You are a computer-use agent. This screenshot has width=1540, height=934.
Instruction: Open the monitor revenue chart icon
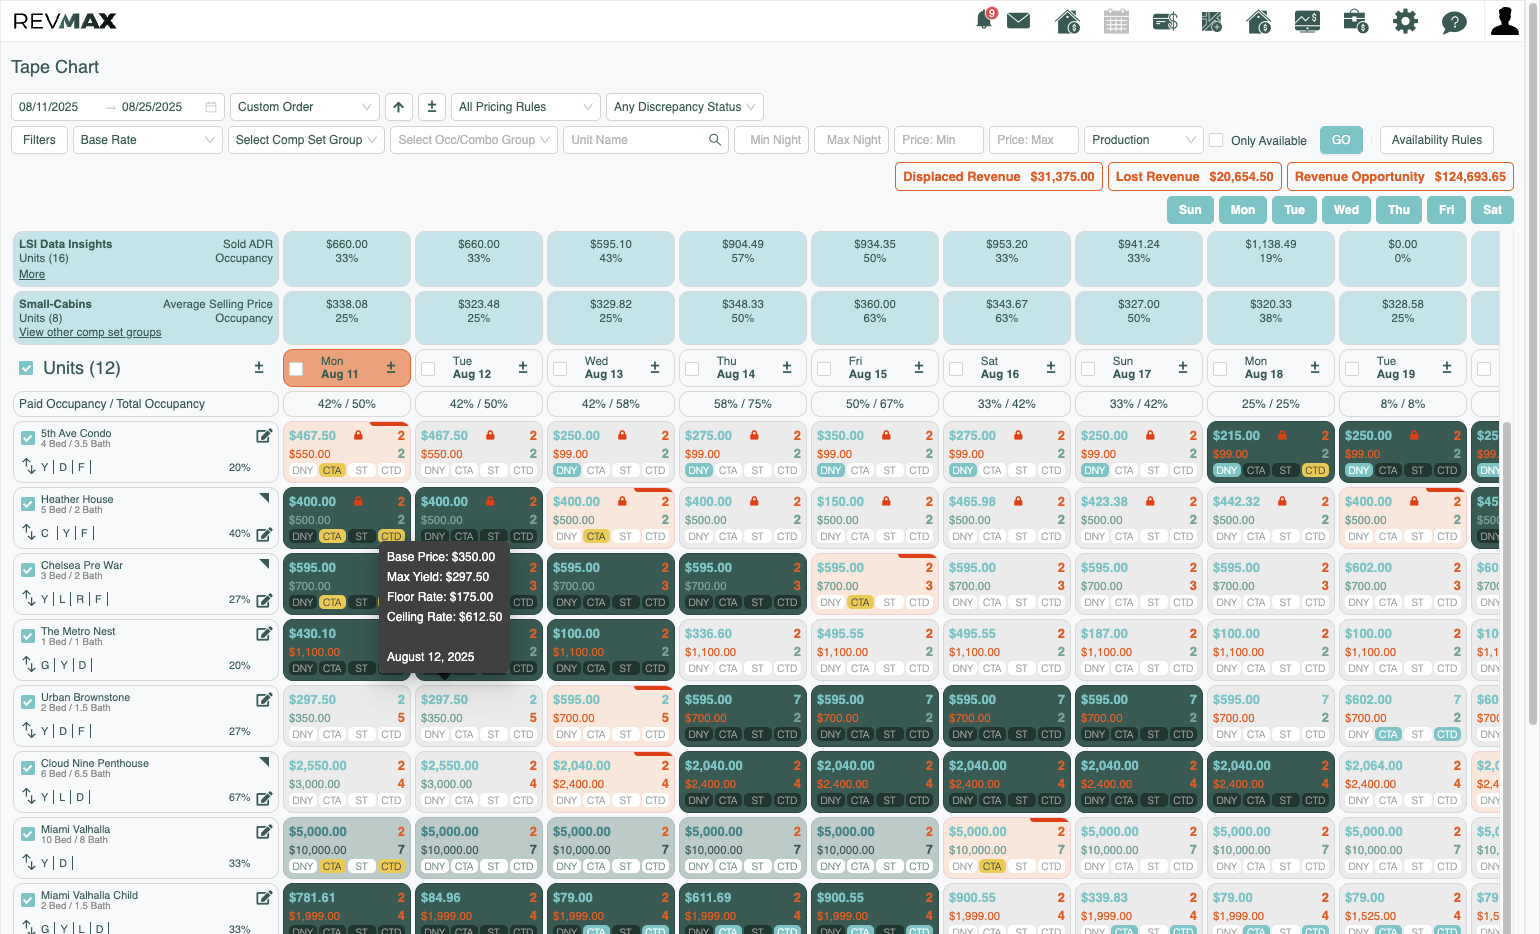pyautogui.click(x=1307, y=21)
